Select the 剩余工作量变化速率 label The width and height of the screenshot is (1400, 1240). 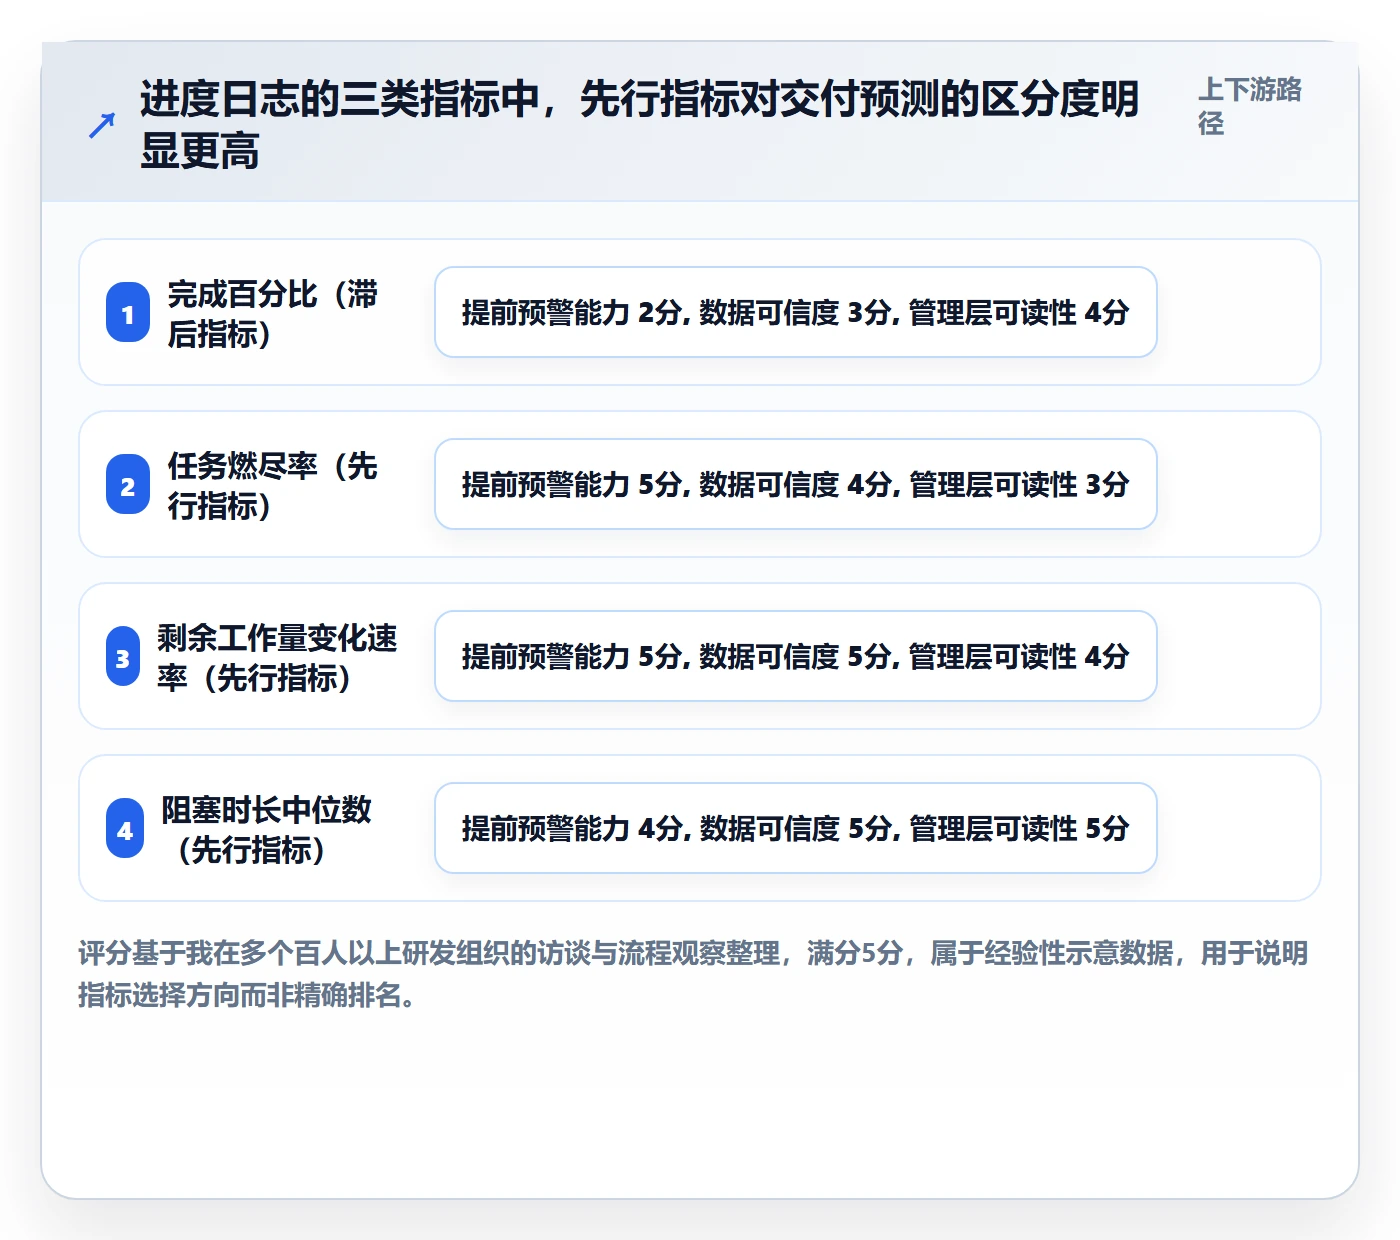click(x=277, y=657)
